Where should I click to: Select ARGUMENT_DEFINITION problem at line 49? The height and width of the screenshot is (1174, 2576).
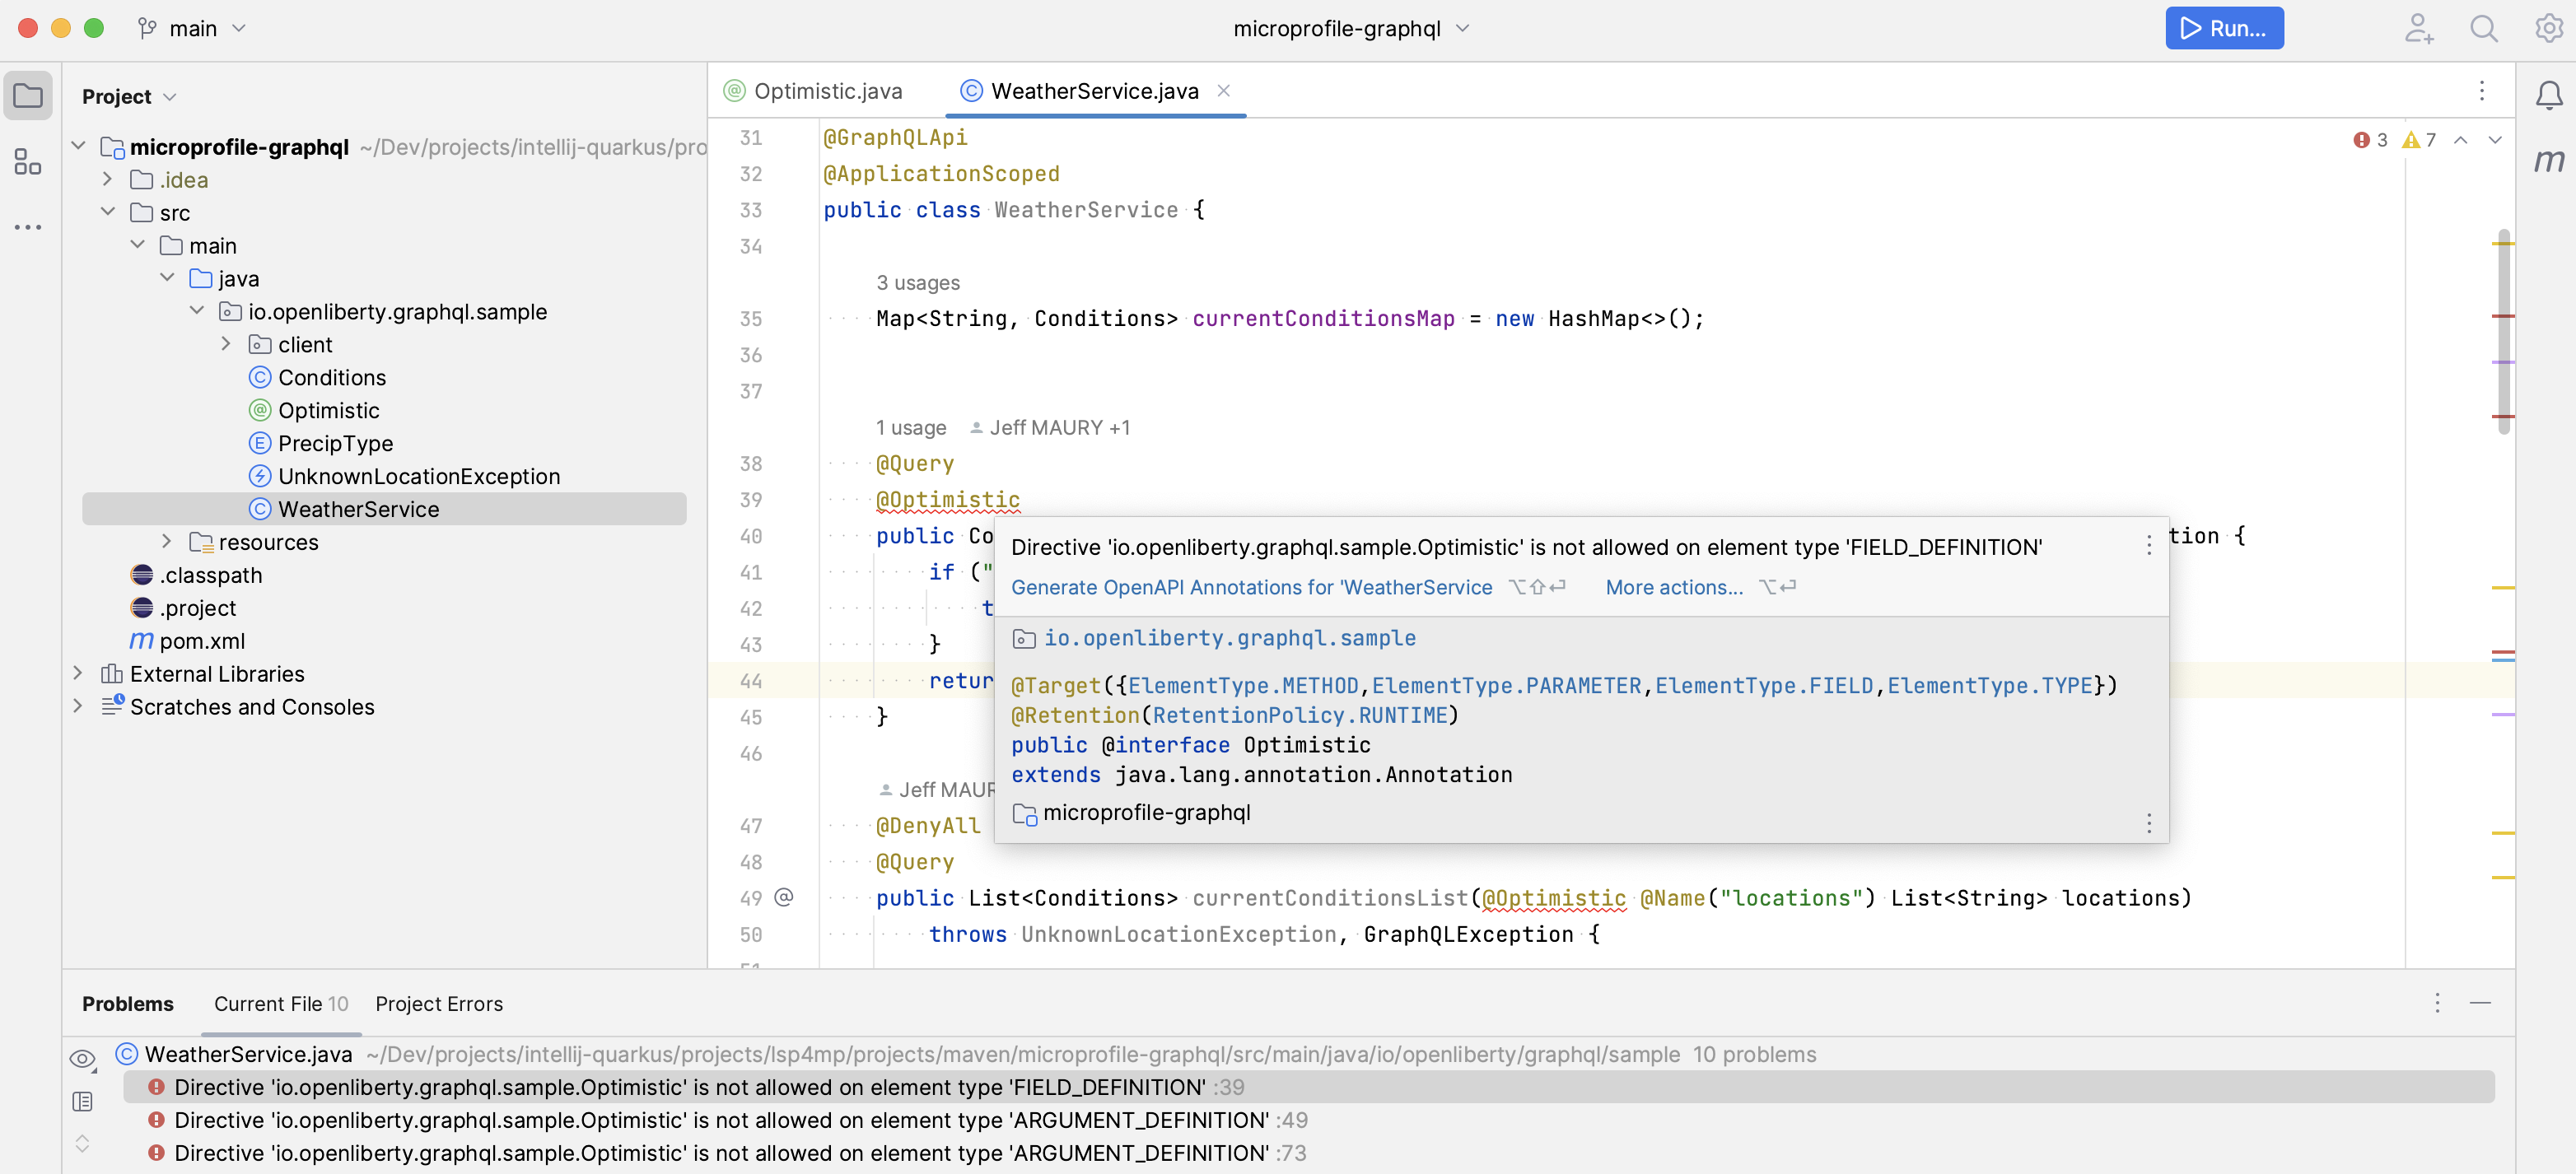pos(1308,1120)
